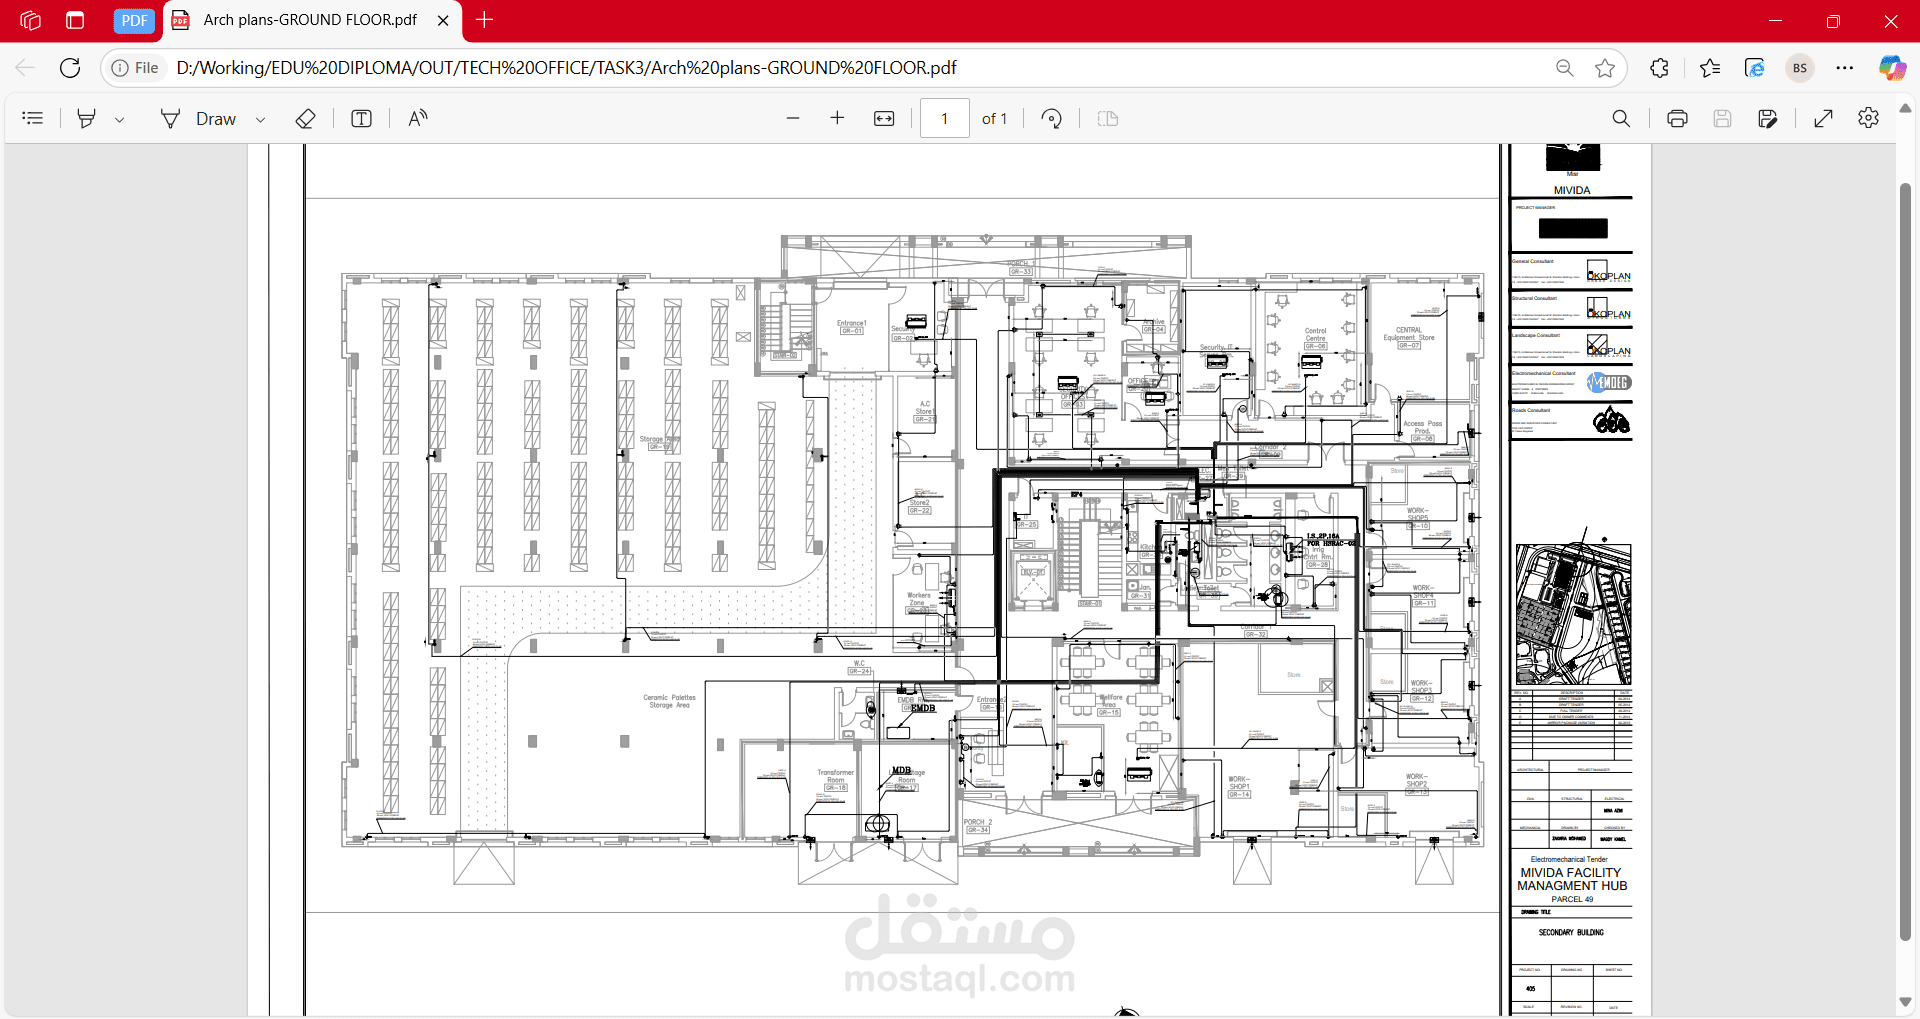
Task: Zoom out using the address bar magnifier
Action: click(x=1565, y=68)
